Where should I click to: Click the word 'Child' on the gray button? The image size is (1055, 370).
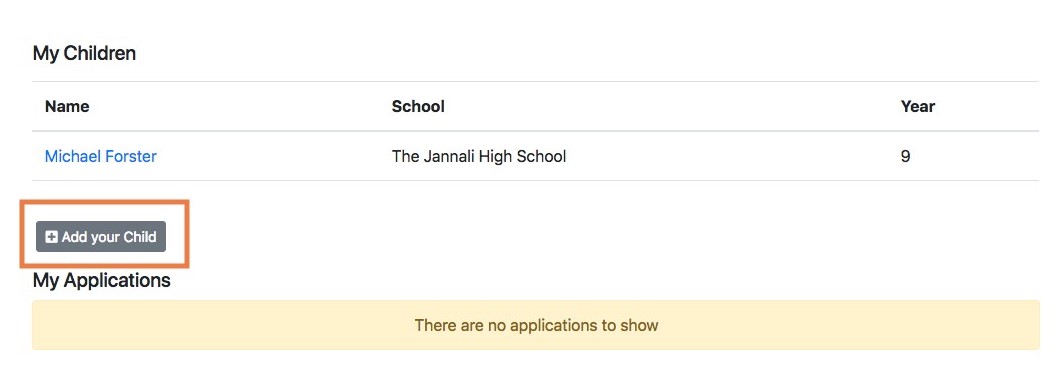pos(141,237)
